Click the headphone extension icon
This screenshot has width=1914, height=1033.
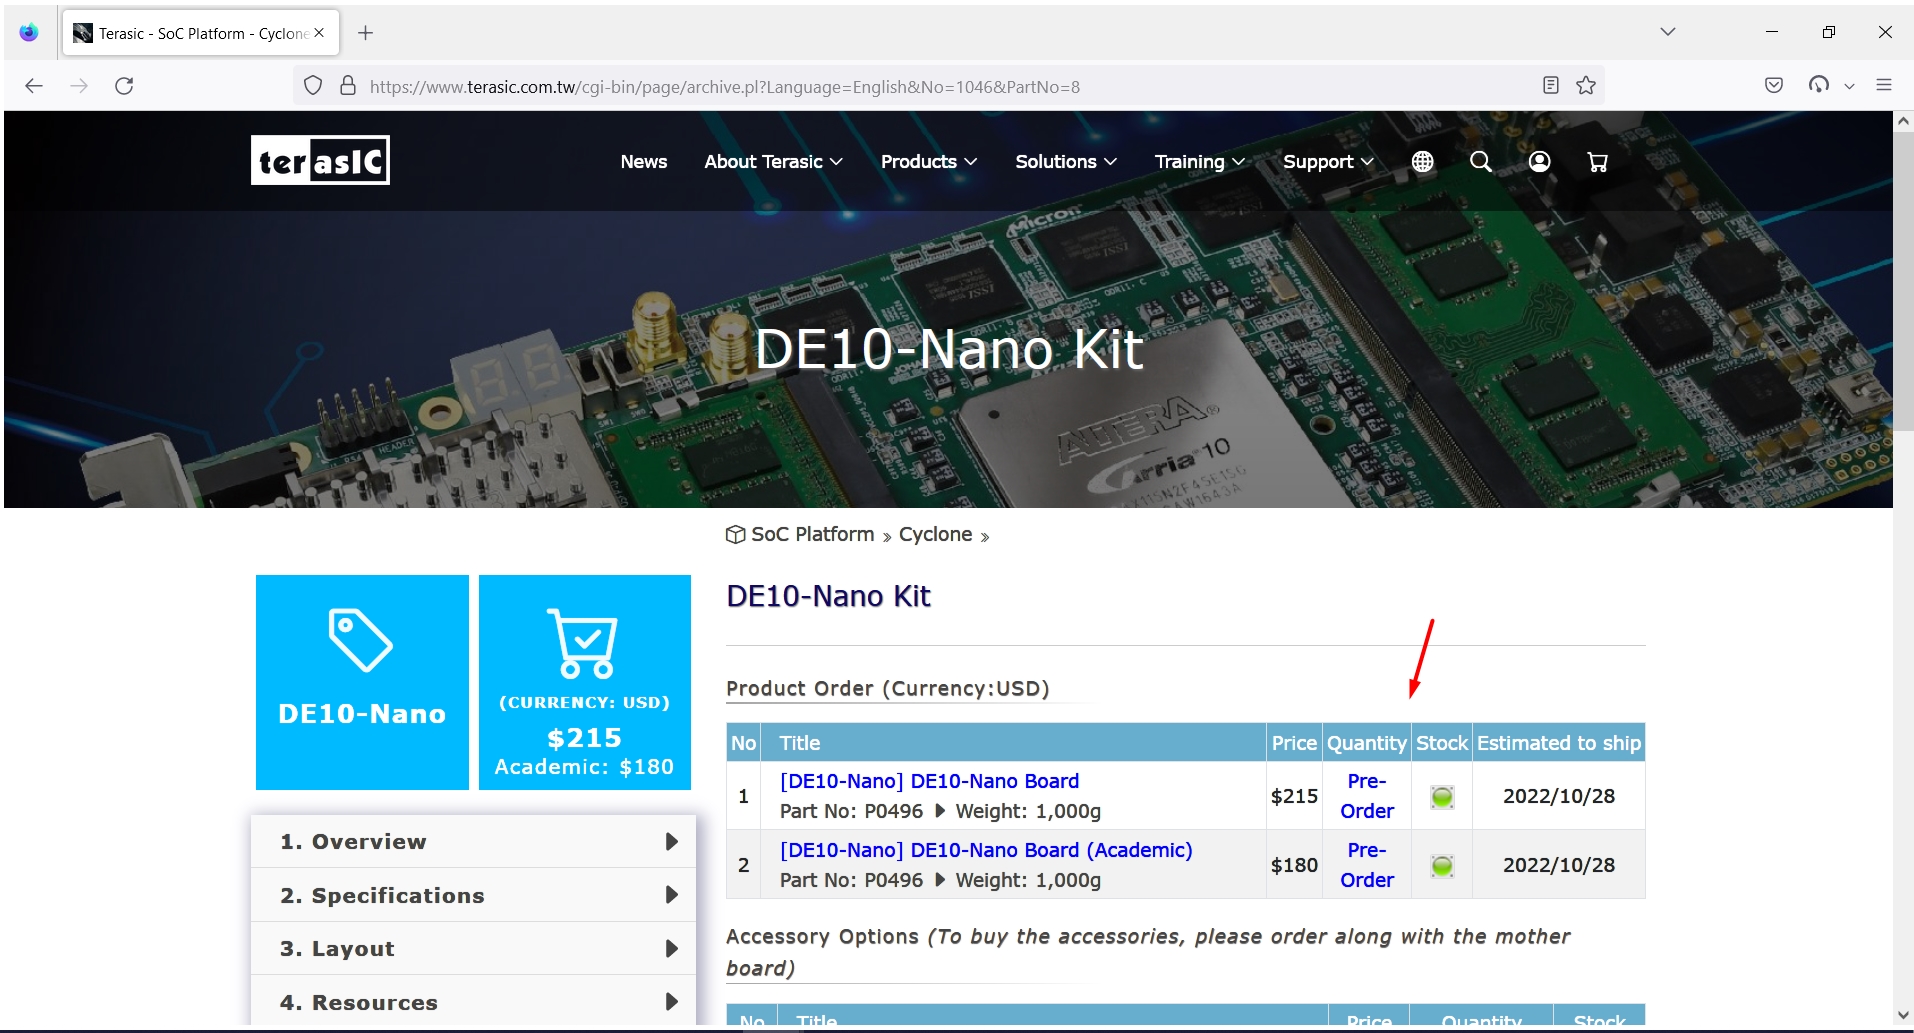[1819, 86]
